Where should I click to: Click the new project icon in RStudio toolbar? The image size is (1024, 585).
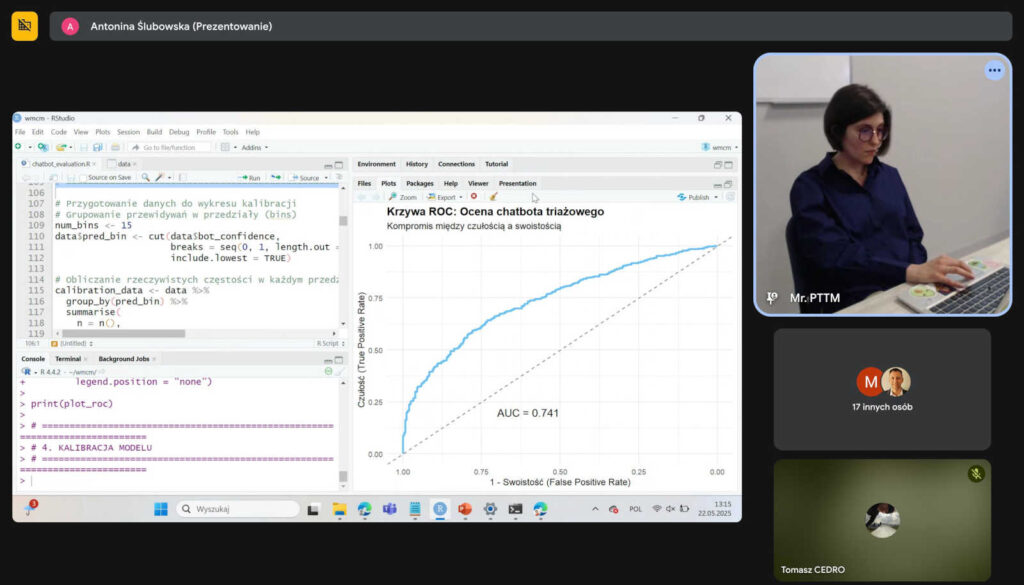coord(42,148)
